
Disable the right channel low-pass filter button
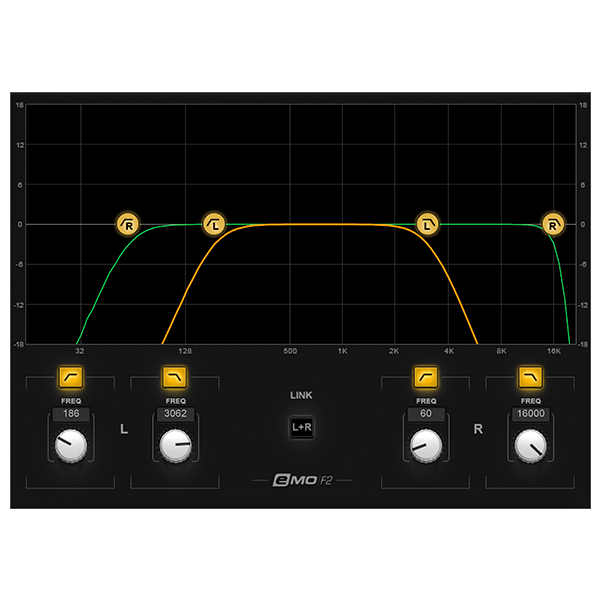pyautogui.click(x=529, y=377)
